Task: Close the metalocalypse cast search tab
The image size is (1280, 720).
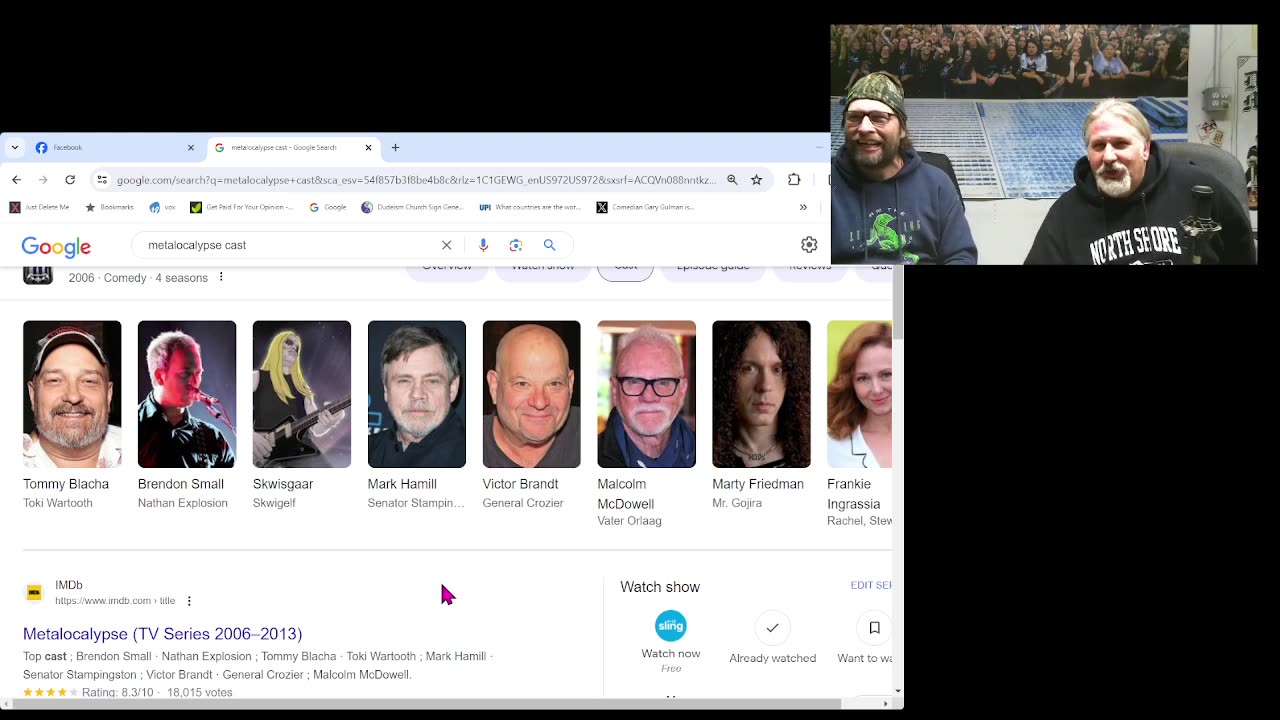Action: click(368, 147)
